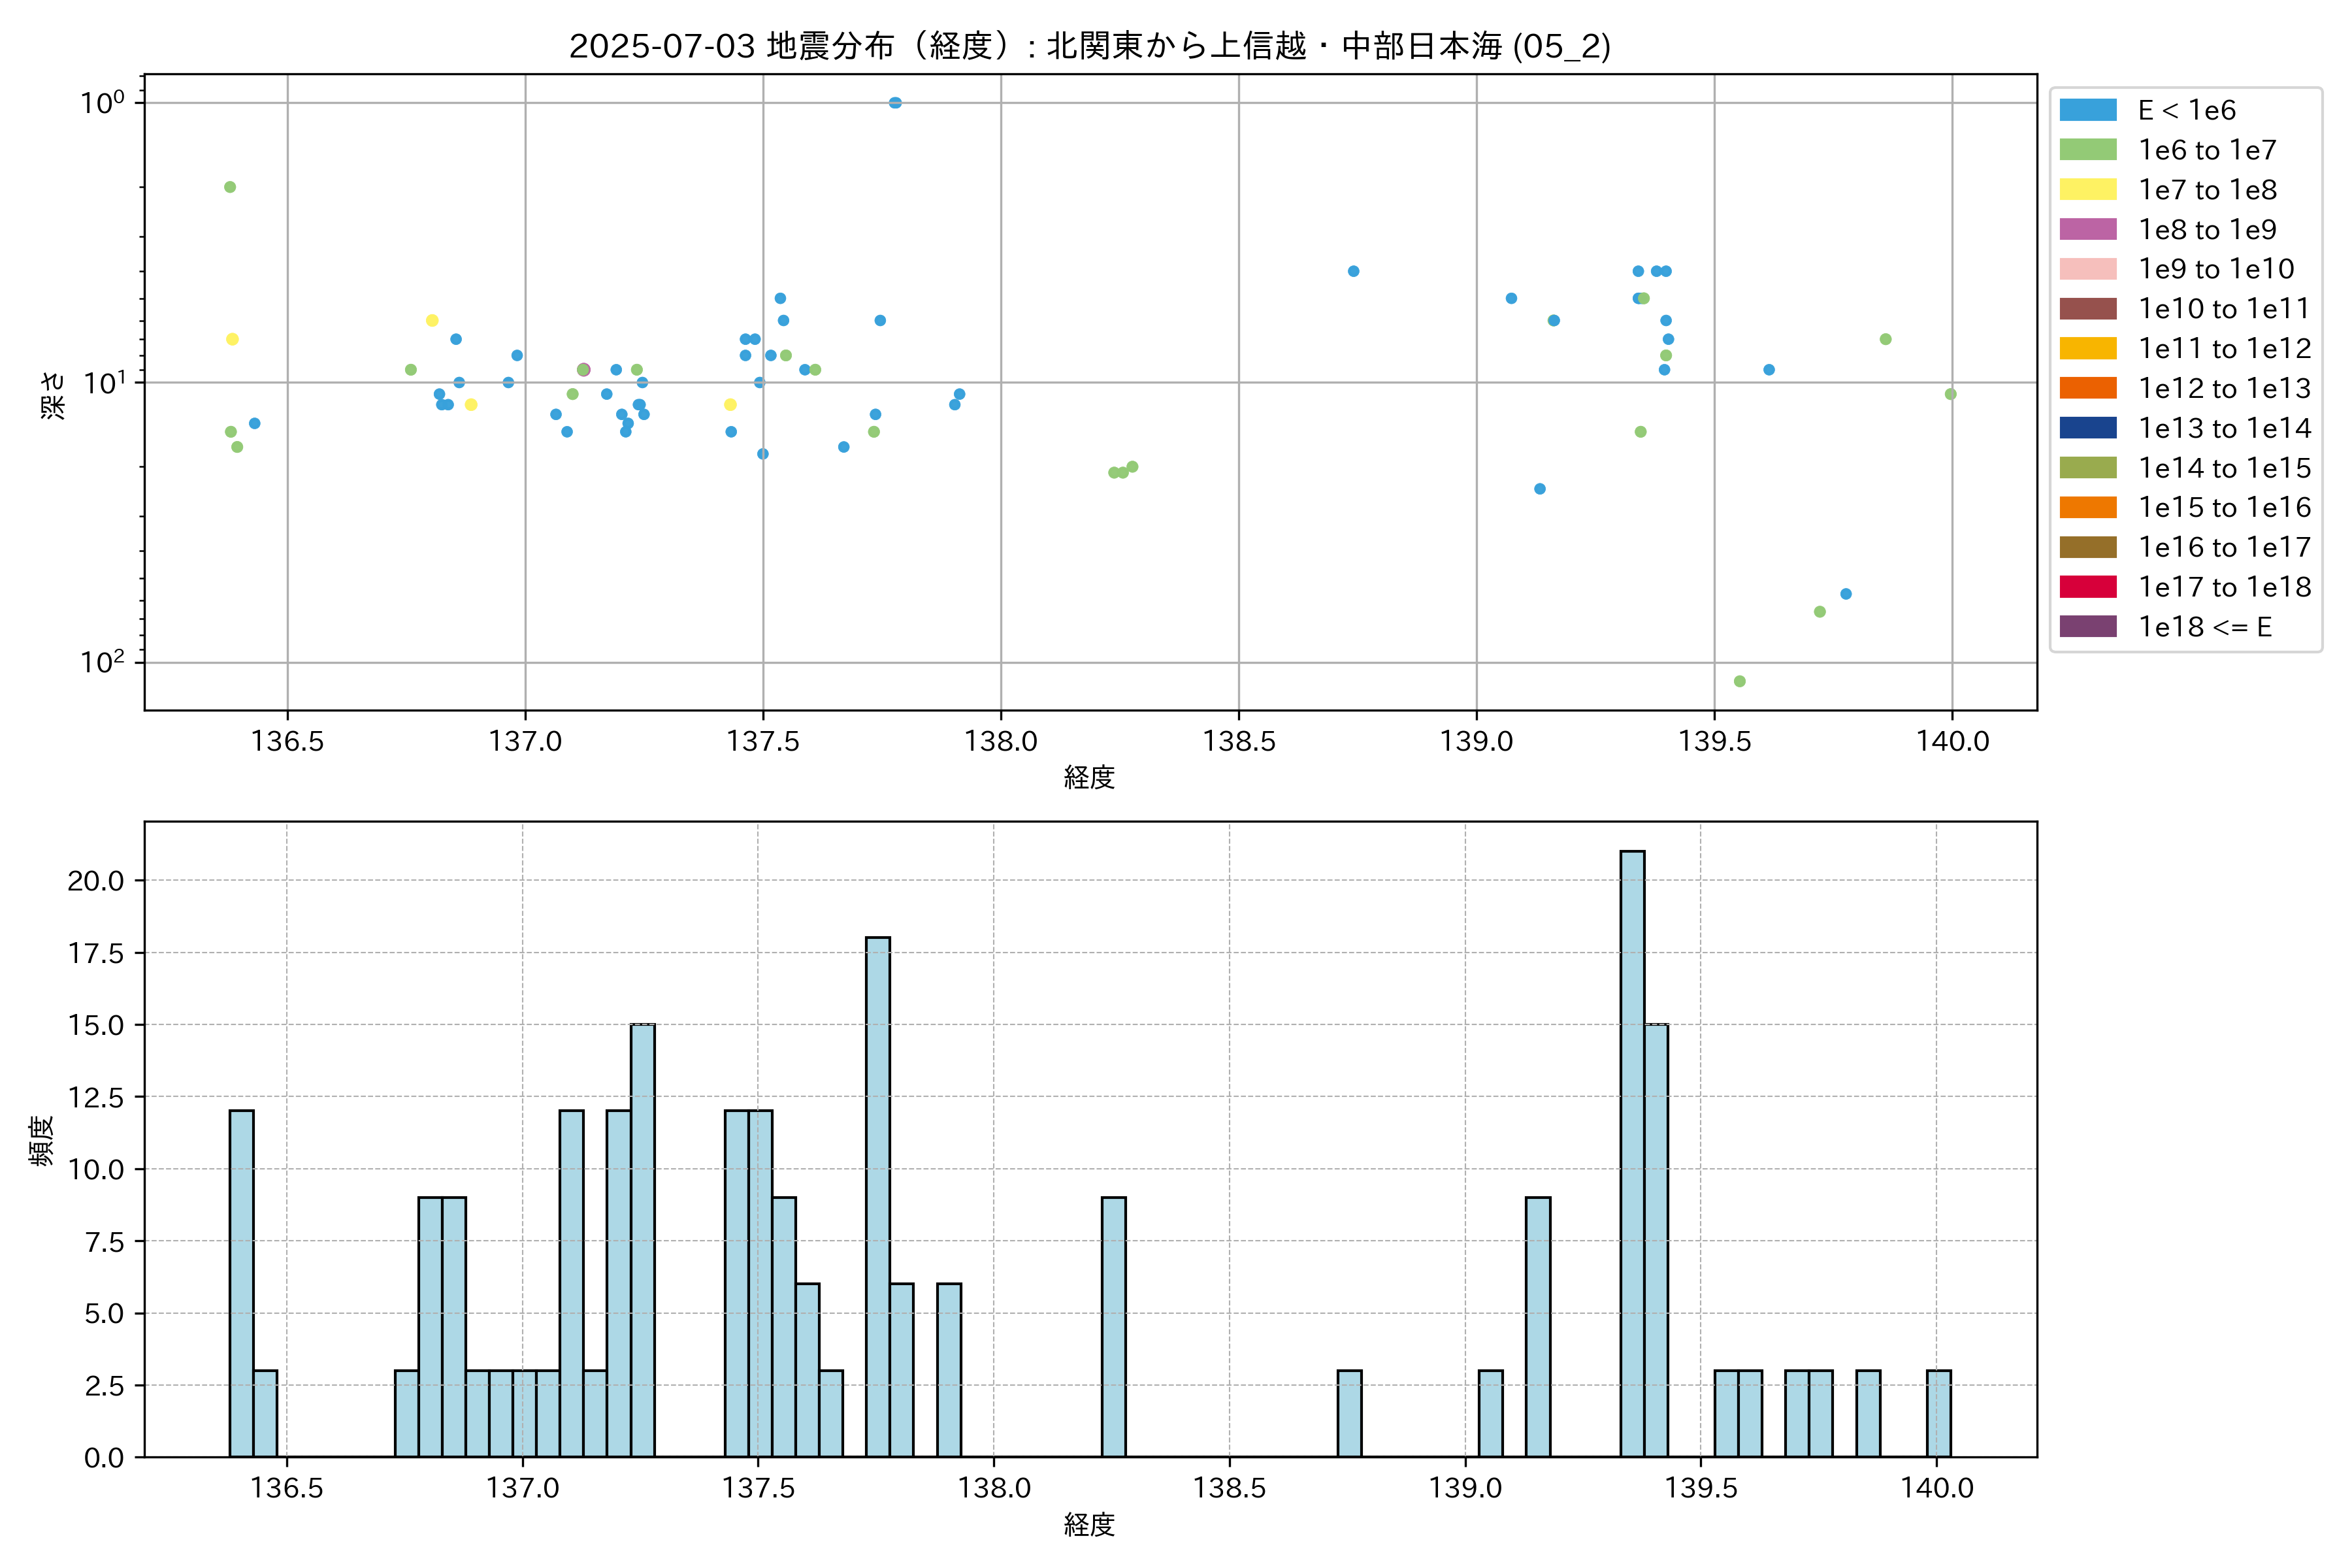This screenshot has height=1568, width=2352.
Task: Click the yellow 1e7 to 1e8 swatch
Action: coord(2087,189)
